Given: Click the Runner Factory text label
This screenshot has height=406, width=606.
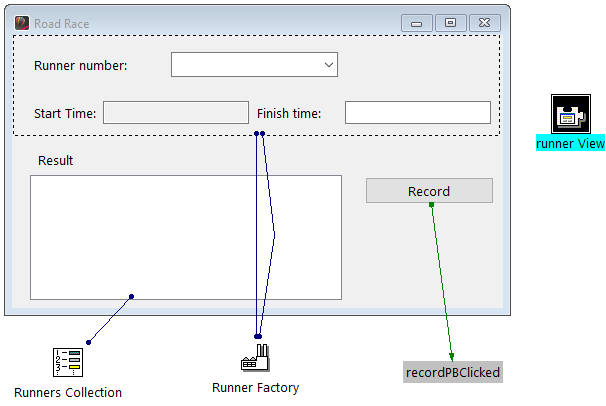Looking at the screenshot, I should click(x=255, y=387).
